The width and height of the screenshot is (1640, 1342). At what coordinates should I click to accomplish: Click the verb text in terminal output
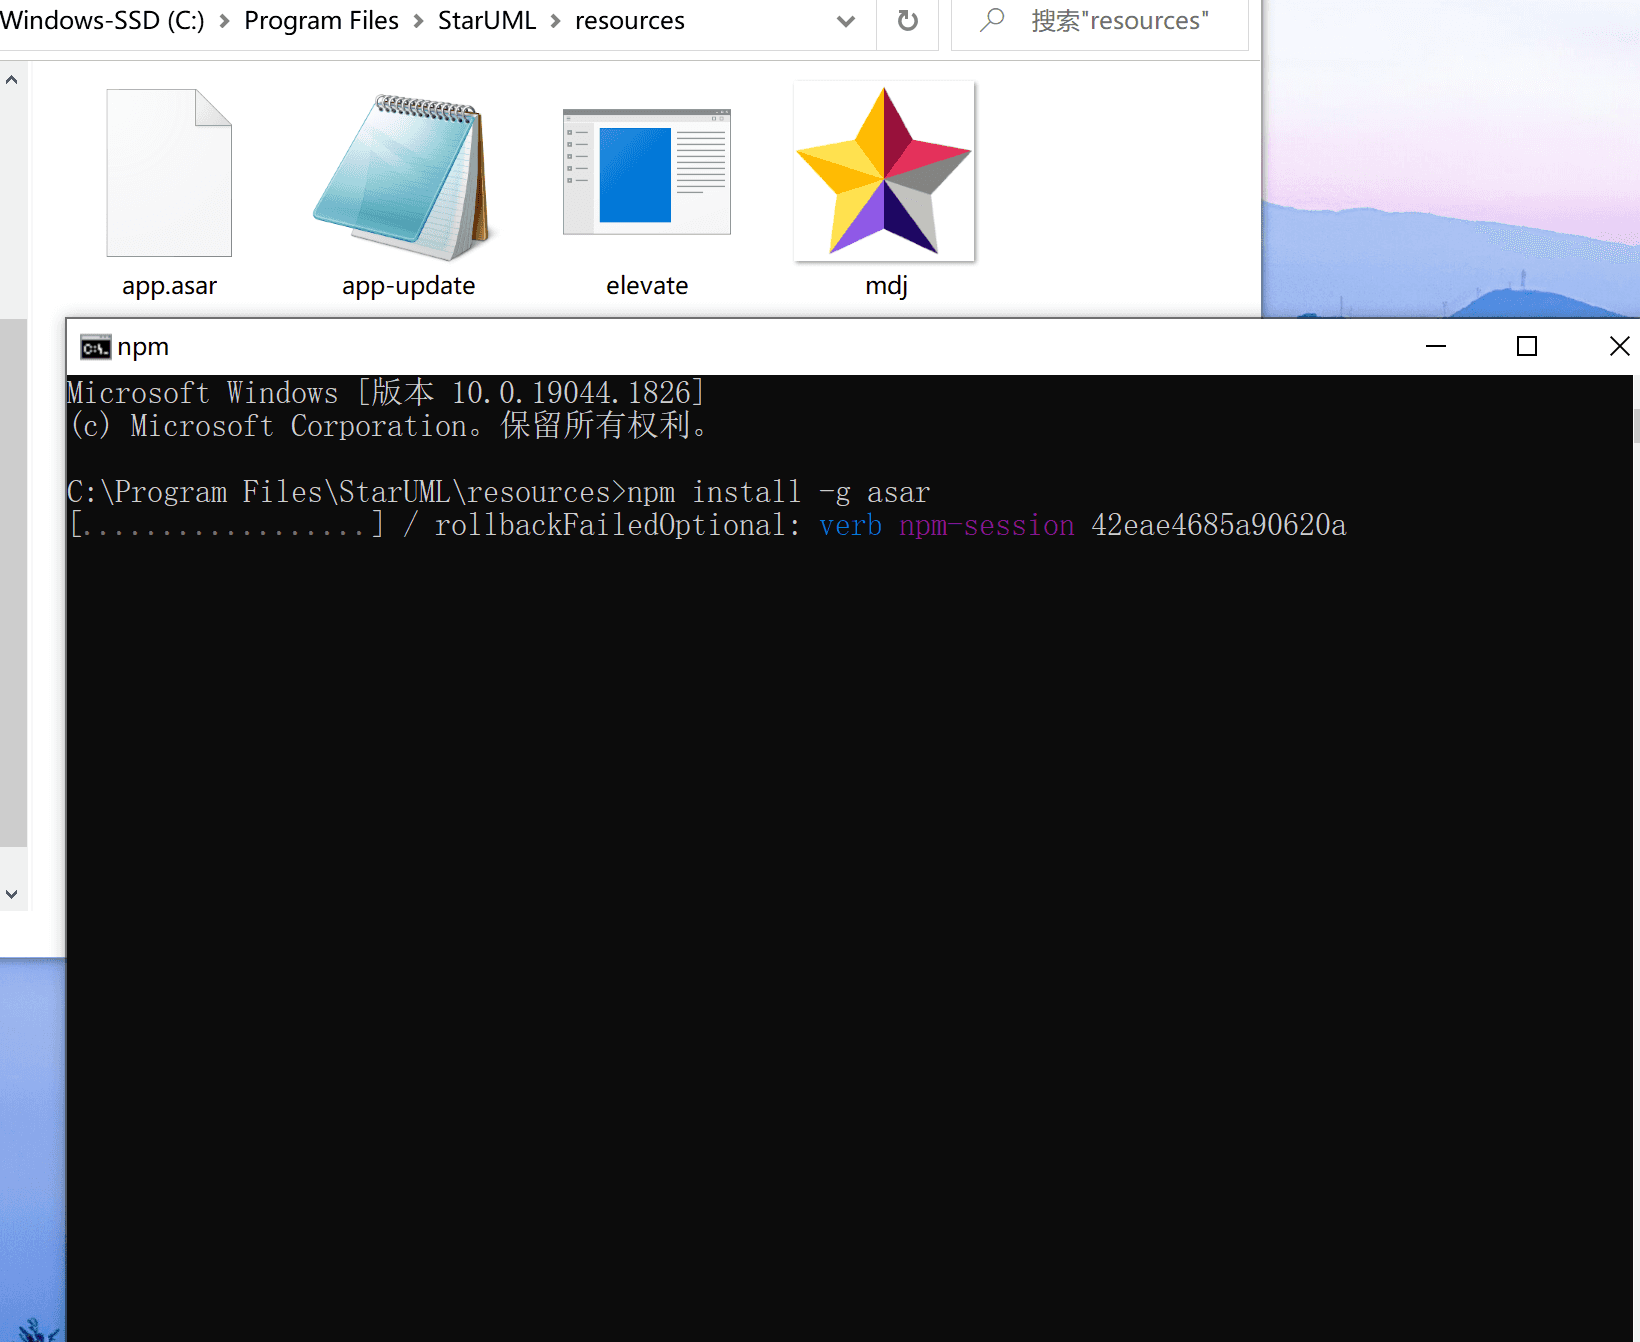click(850, 525)
